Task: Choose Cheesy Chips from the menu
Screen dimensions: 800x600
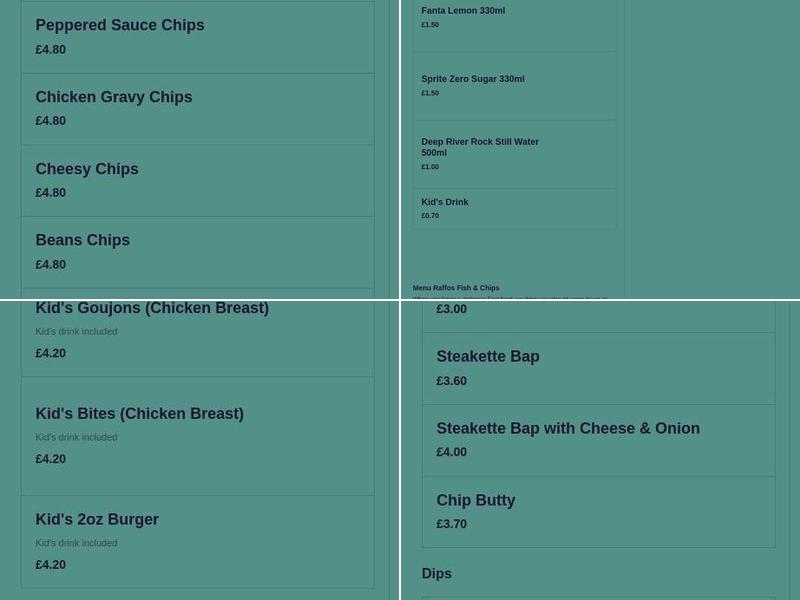Action: (87, 169)
